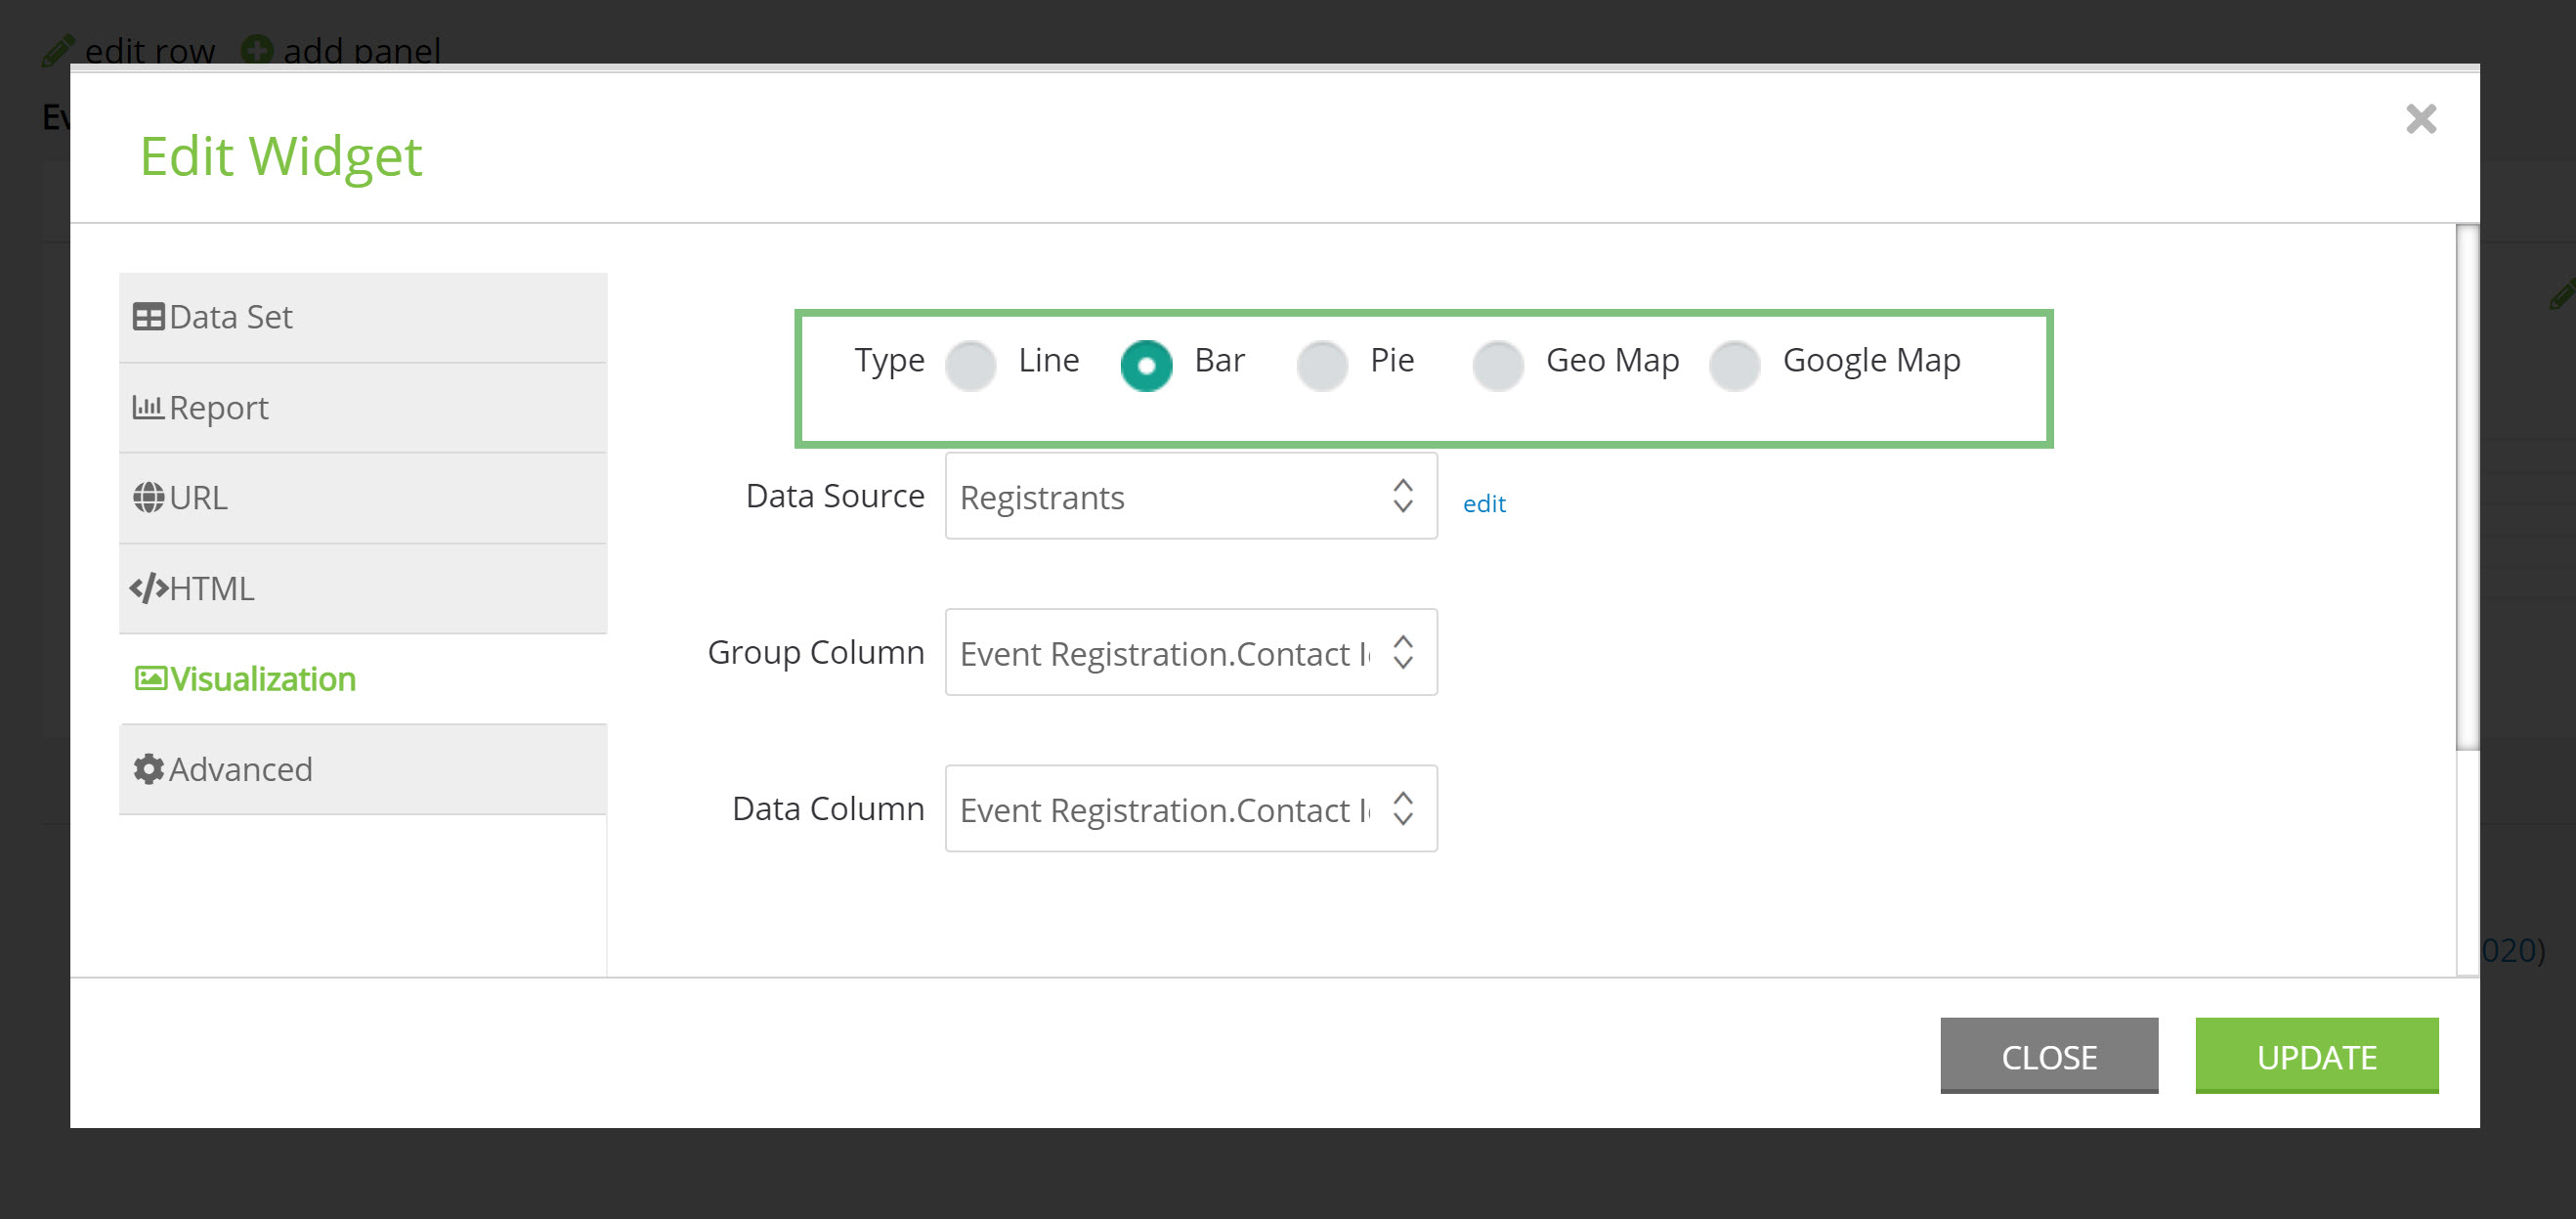Click the add panel link behind dialog
This screenshot has width=2576, height=1219.
[362, 50]
